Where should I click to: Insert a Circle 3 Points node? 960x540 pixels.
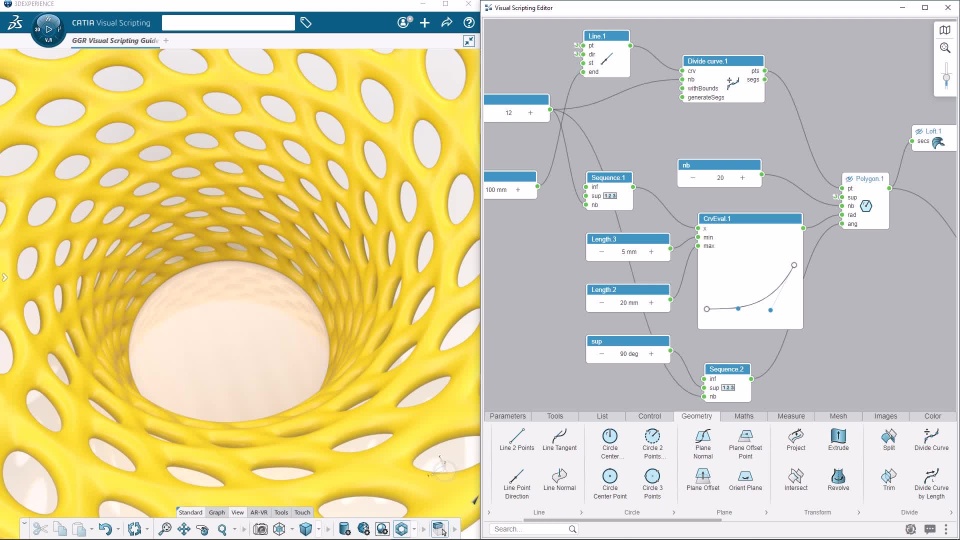pyautogui.click(x=653, y=484)
